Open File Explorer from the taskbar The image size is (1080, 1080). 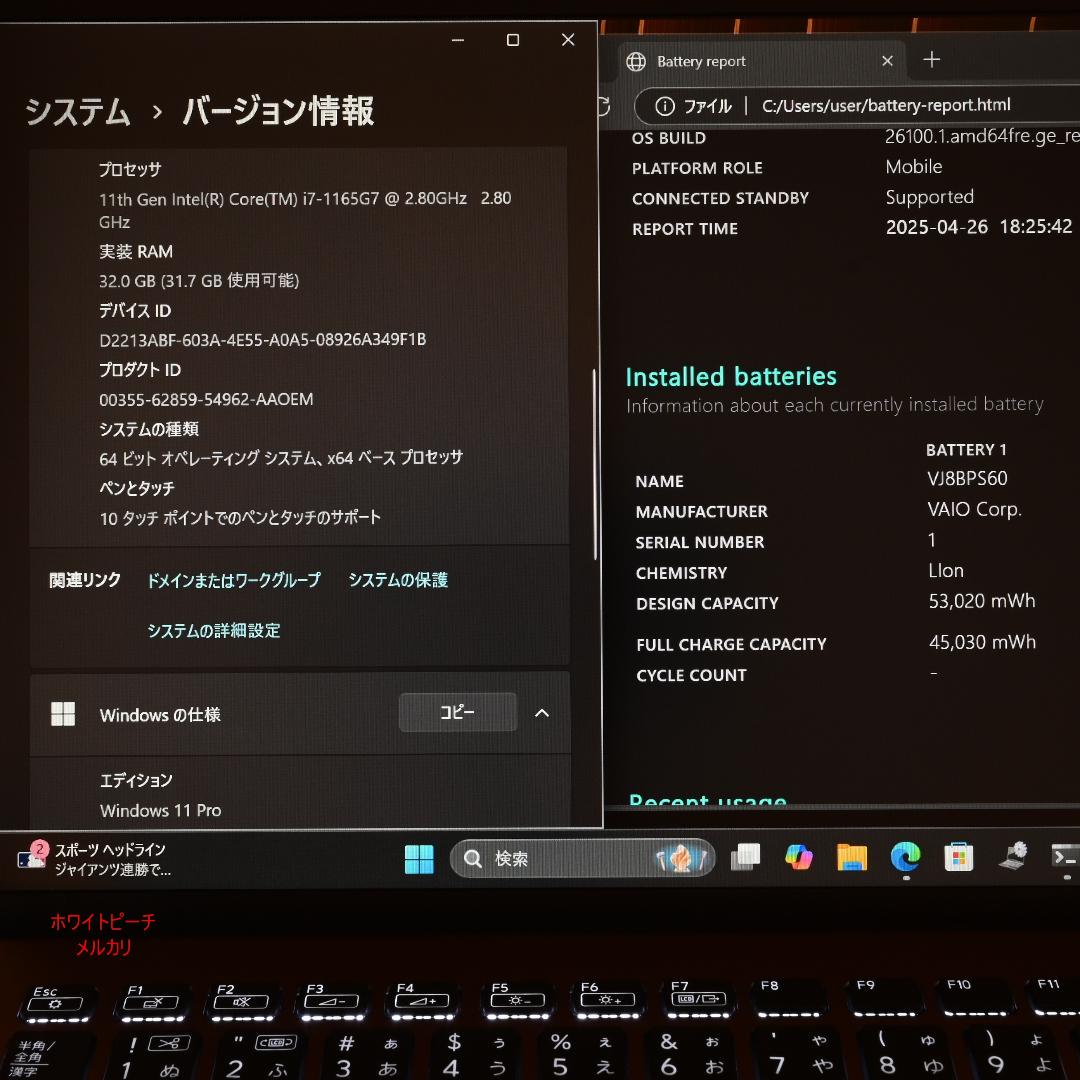pyautogui.click(x=852, y=857)
